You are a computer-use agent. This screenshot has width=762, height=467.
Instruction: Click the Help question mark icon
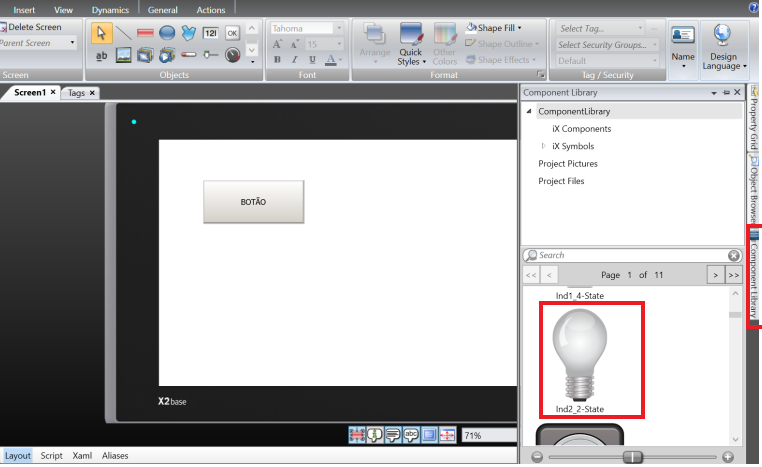pos(752,8)
